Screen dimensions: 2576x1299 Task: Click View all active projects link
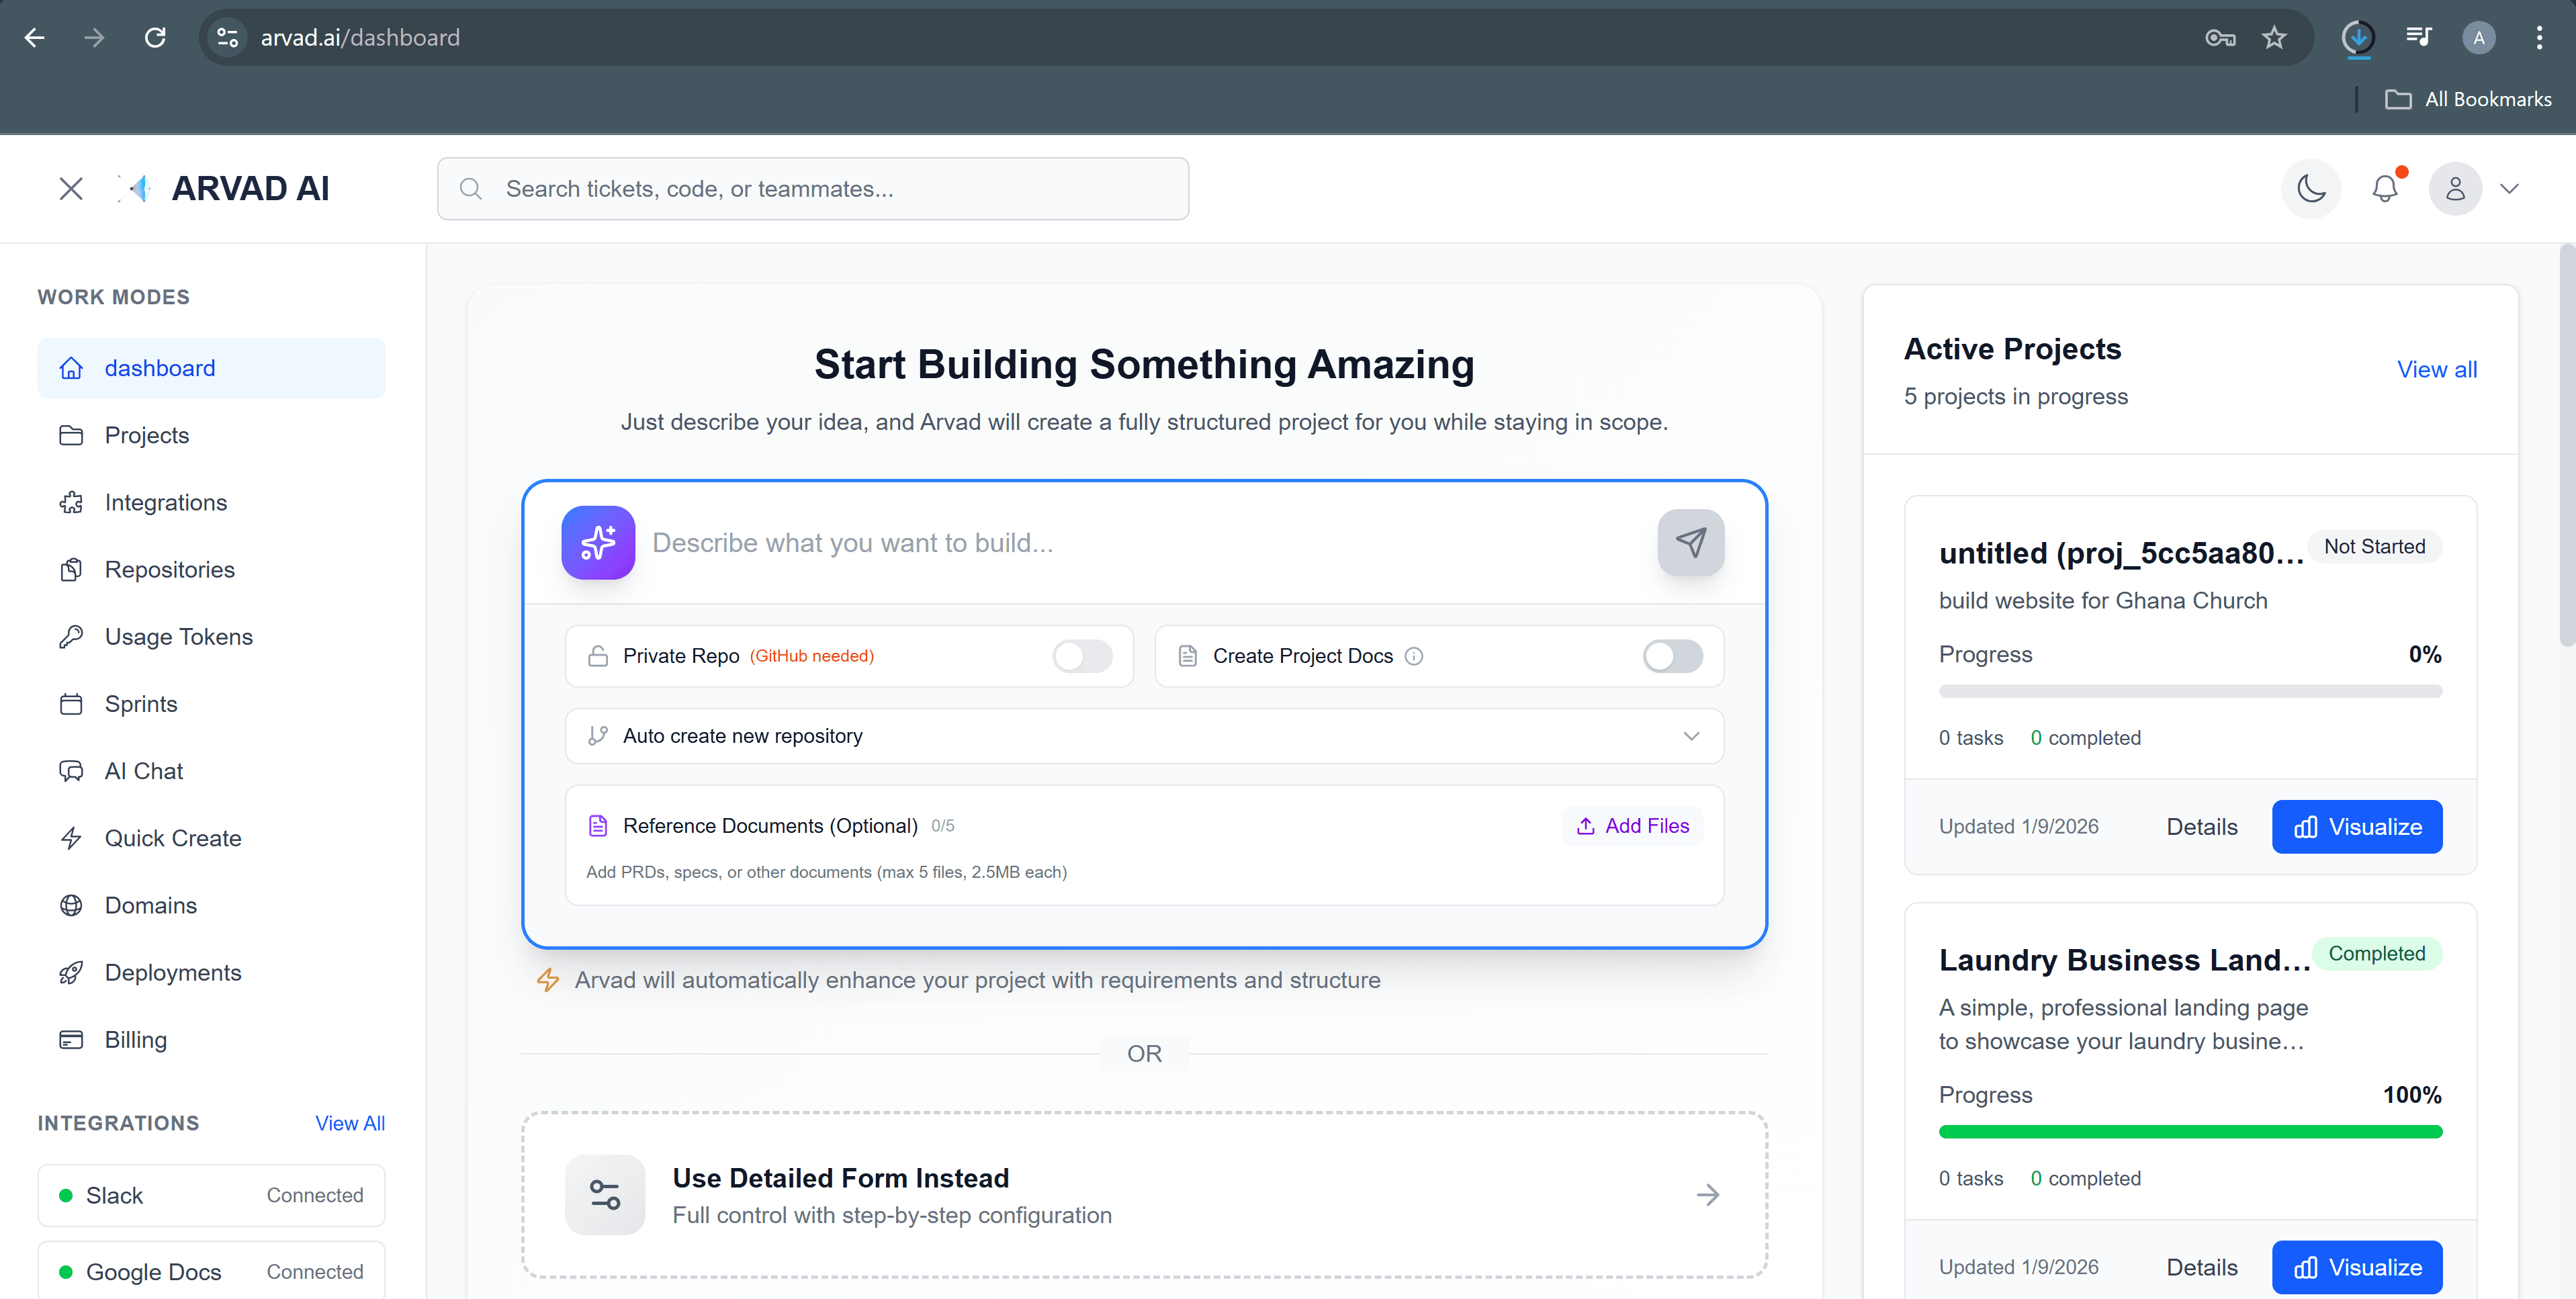click(x=2436, y=370)
